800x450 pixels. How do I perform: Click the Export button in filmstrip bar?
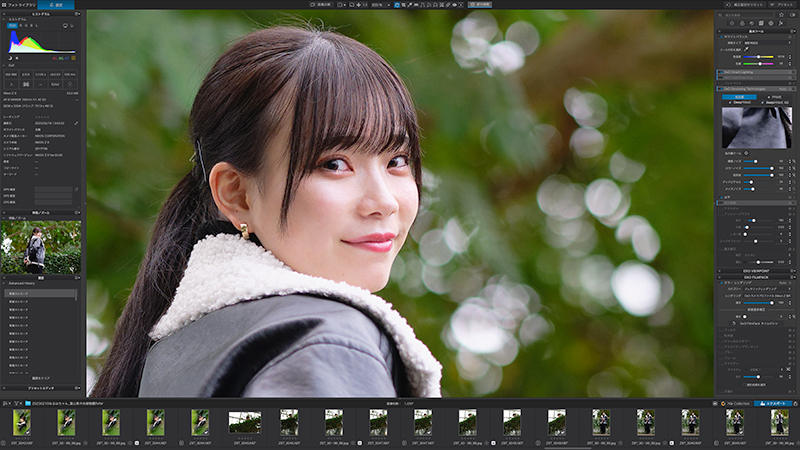pos(773,403)
